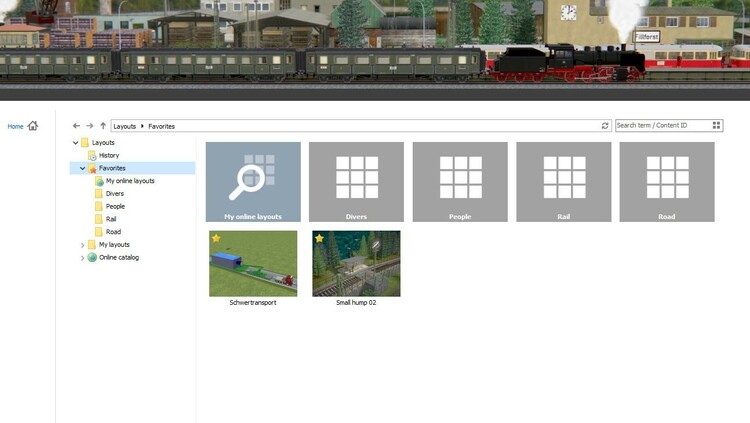Screen dimensions: 750x423
Task: Select the Rail folder in tree
Action: pos(113,219)
